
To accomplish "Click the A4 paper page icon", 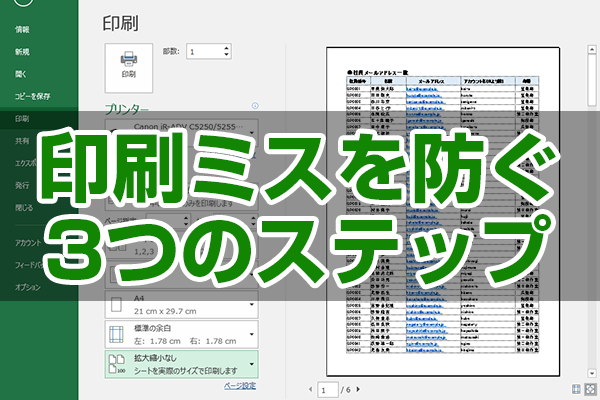I will [x=116, y=305].
